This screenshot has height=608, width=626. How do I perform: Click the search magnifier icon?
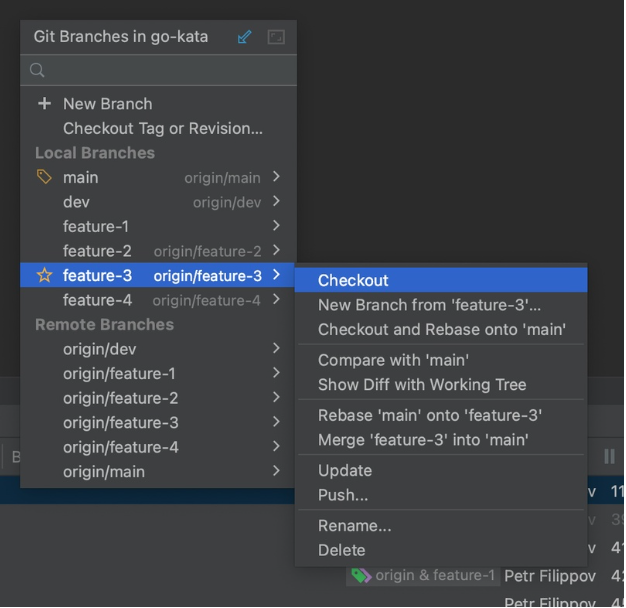pyautogui.click(x=38, y=70)
